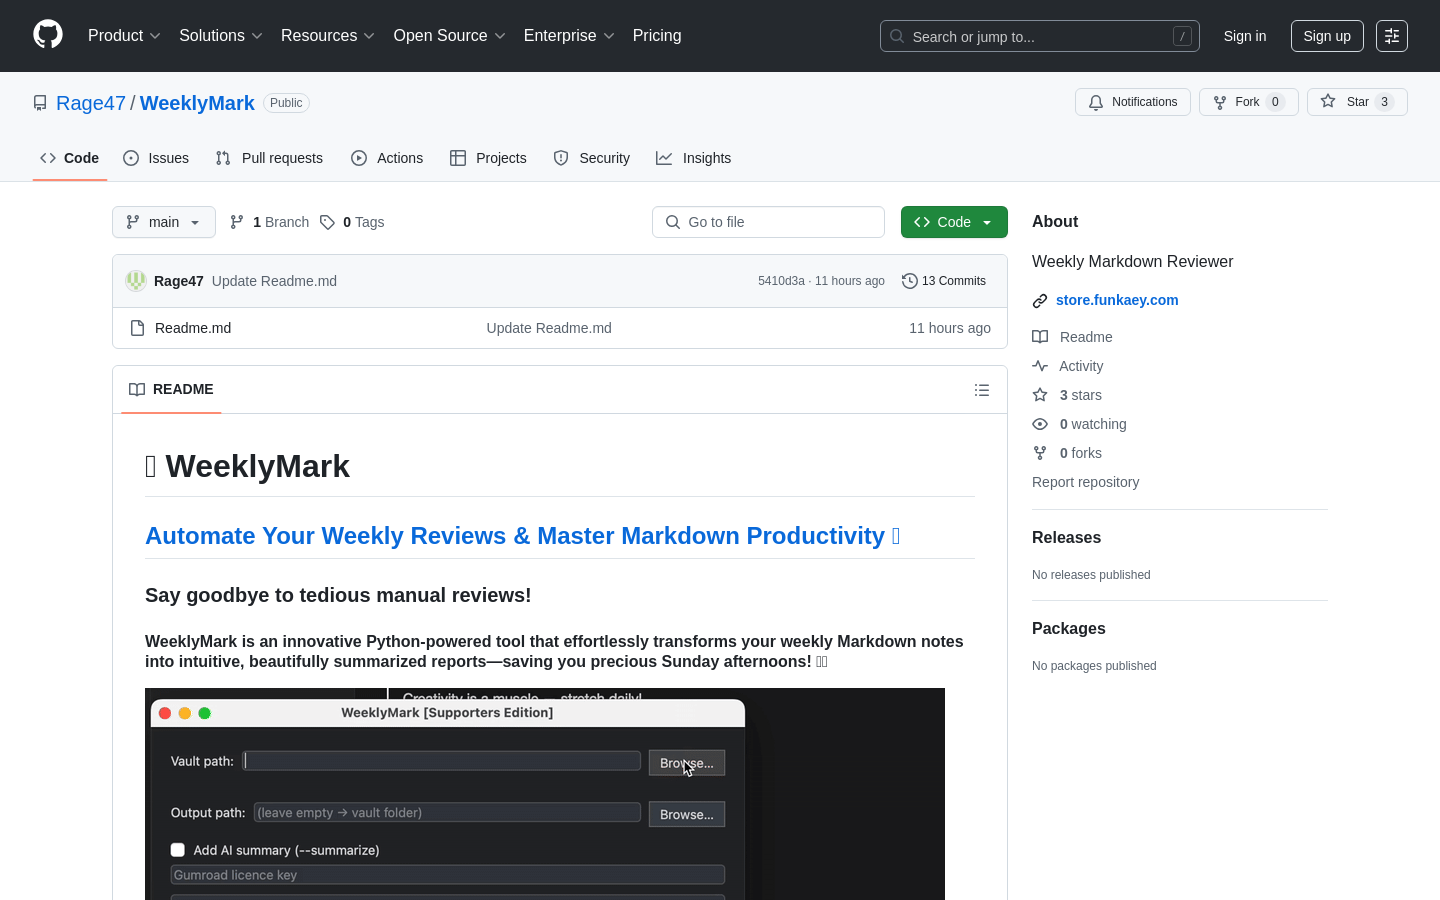Click the 11 hours ago timestamp for Readme.md
Screen dimensions: 1440x900
click(x=950, y=328)
